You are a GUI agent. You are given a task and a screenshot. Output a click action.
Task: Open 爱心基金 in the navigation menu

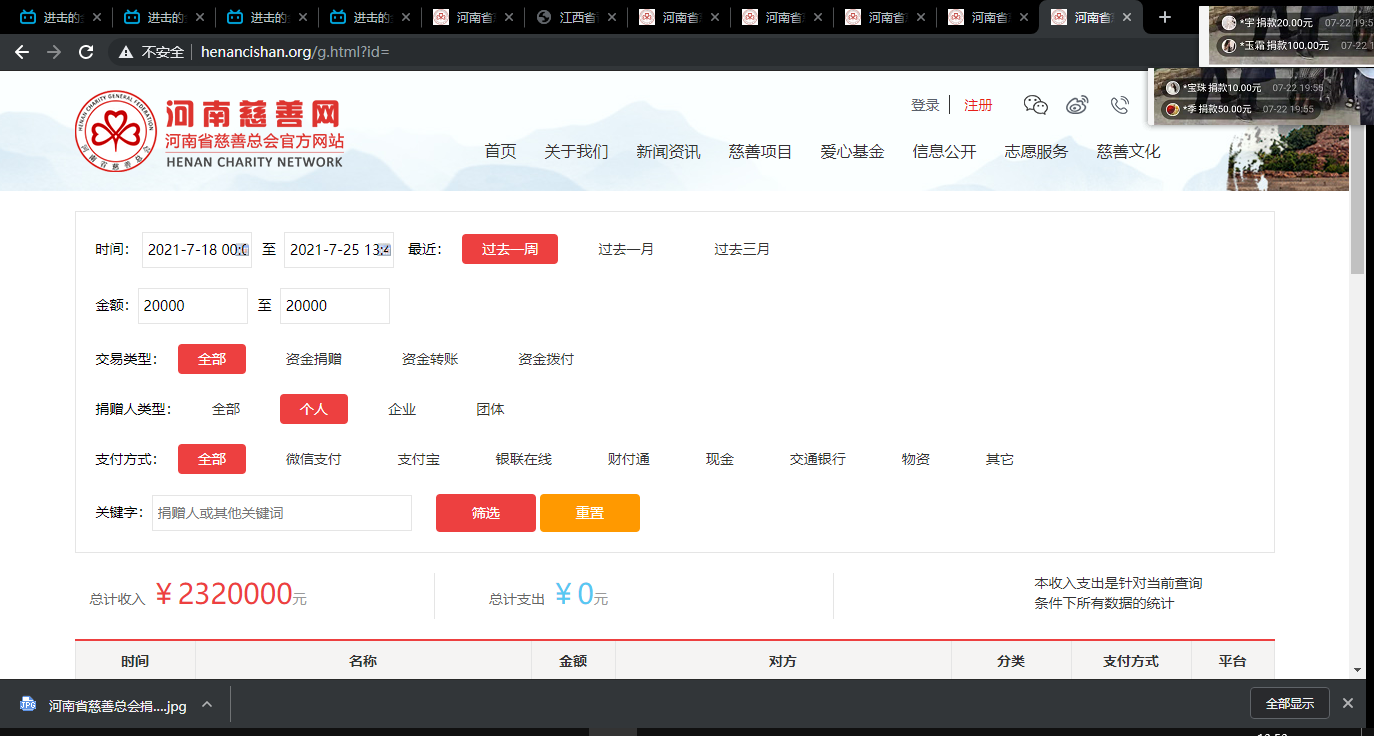(x=853, y=152)
